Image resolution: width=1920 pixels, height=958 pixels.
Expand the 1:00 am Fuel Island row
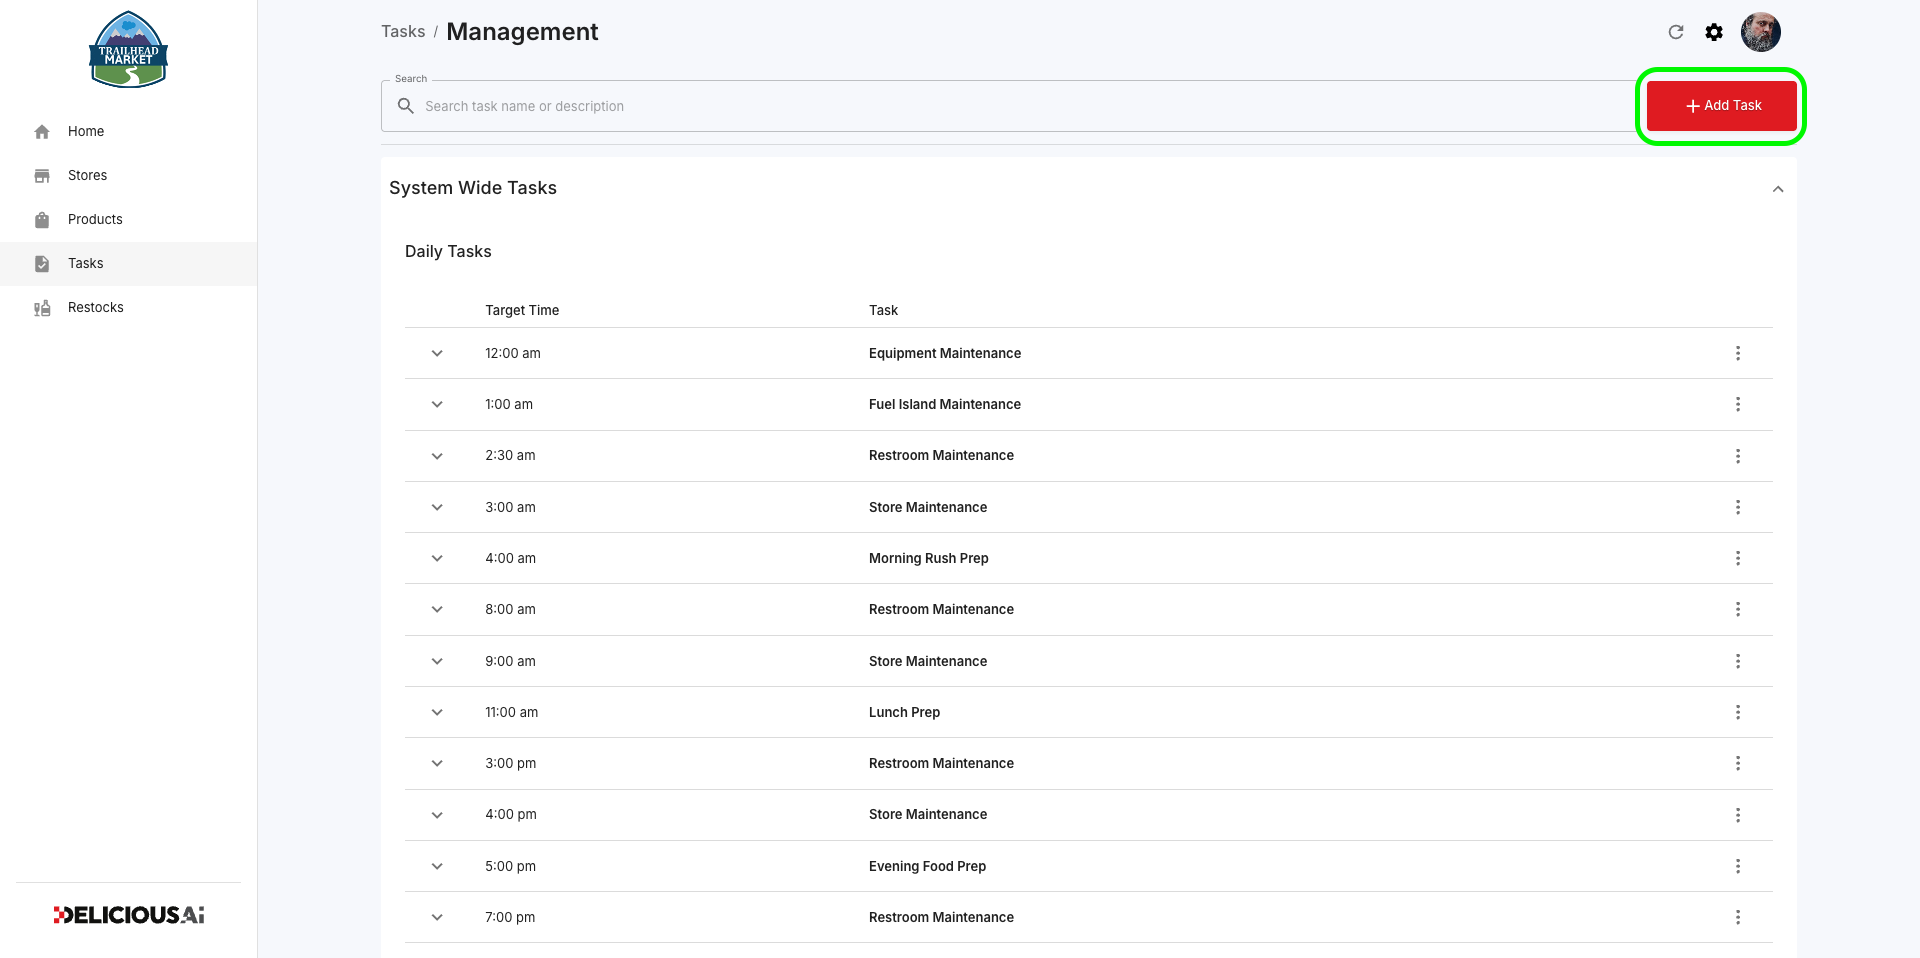pyautogui.click(x=437, y=404)
